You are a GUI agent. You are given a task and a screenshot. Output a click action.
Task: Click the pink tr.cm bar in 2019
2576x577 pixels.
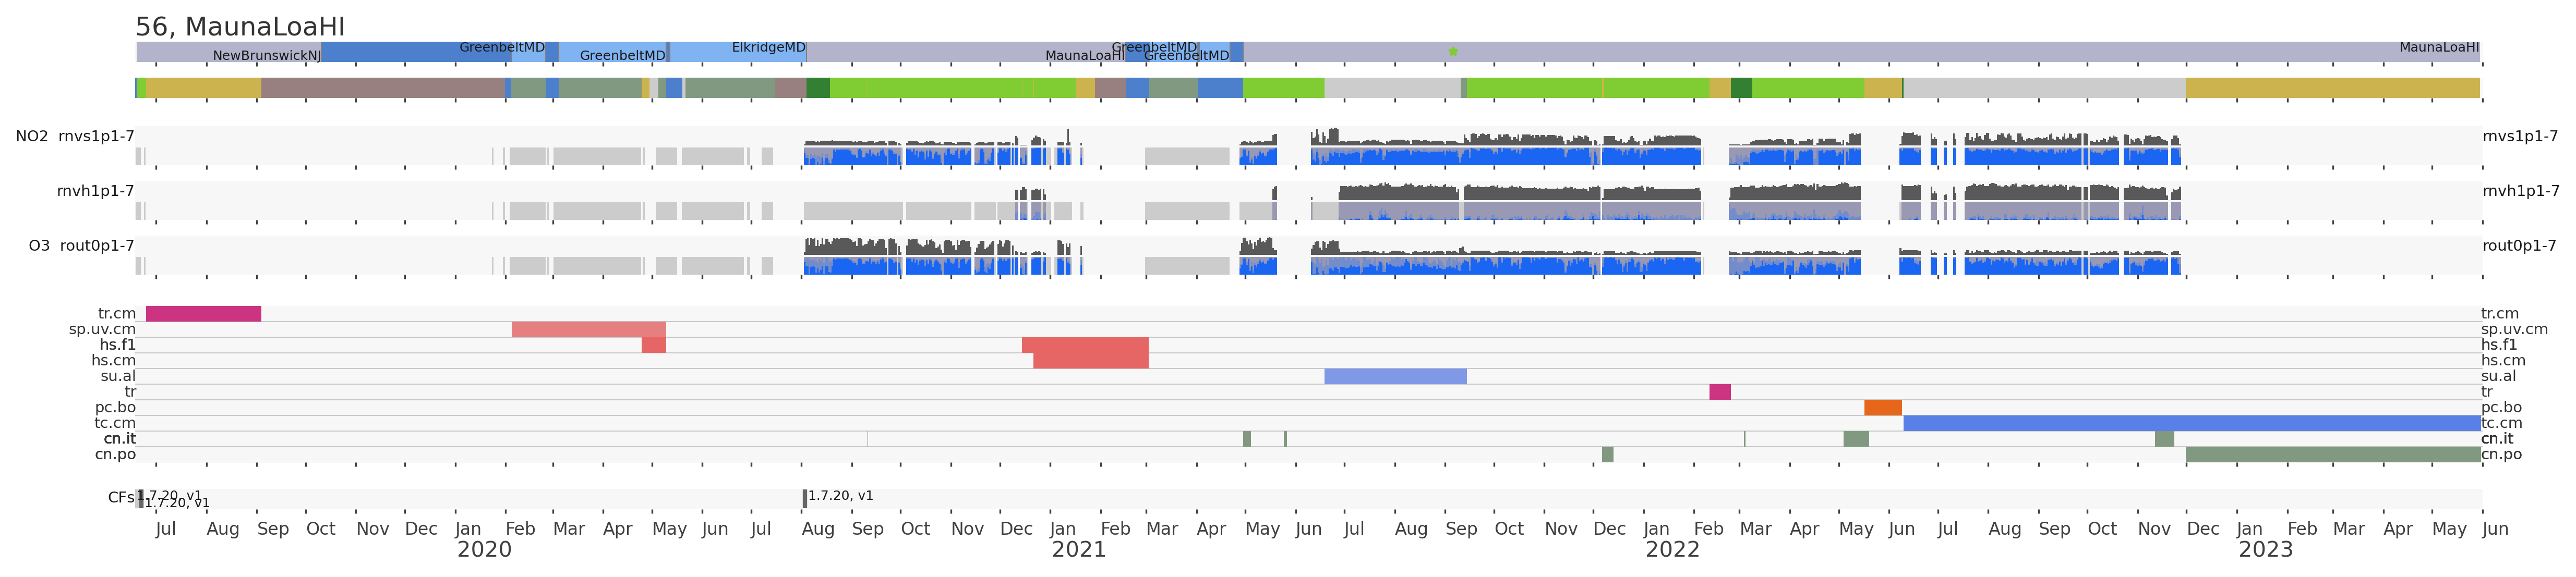click(x=203, y=314)
